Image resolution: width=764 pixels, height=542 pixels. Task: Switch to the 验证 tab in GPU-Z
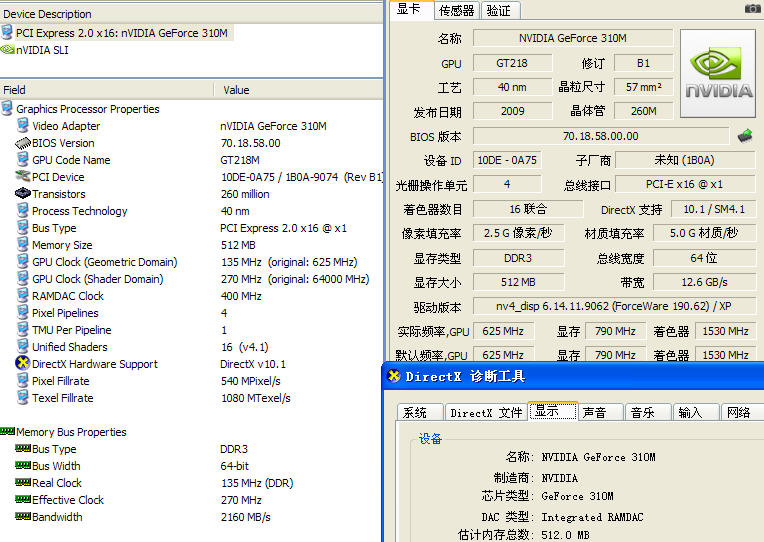click(x=500, y=11)
